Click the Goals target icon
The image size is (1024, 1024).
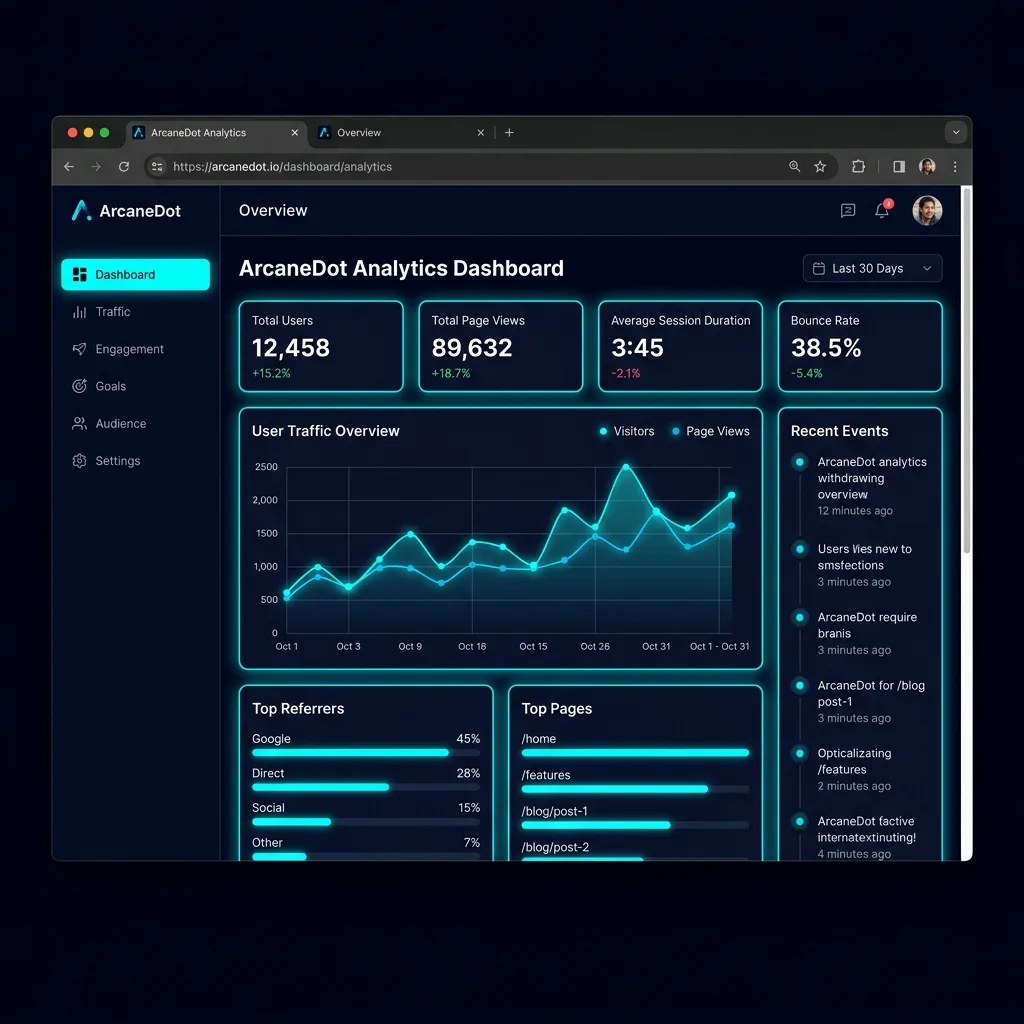coord(79,386)
